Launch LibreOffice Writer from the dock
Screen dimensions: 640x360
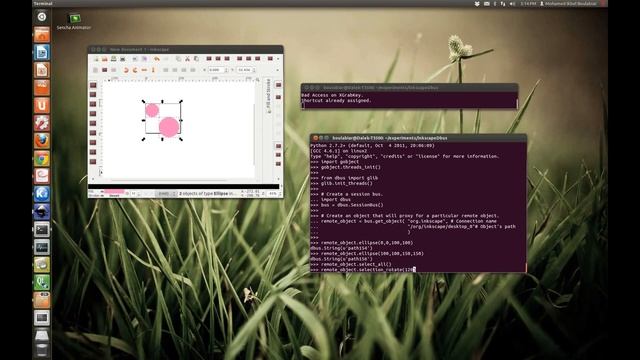coord(42,52)
